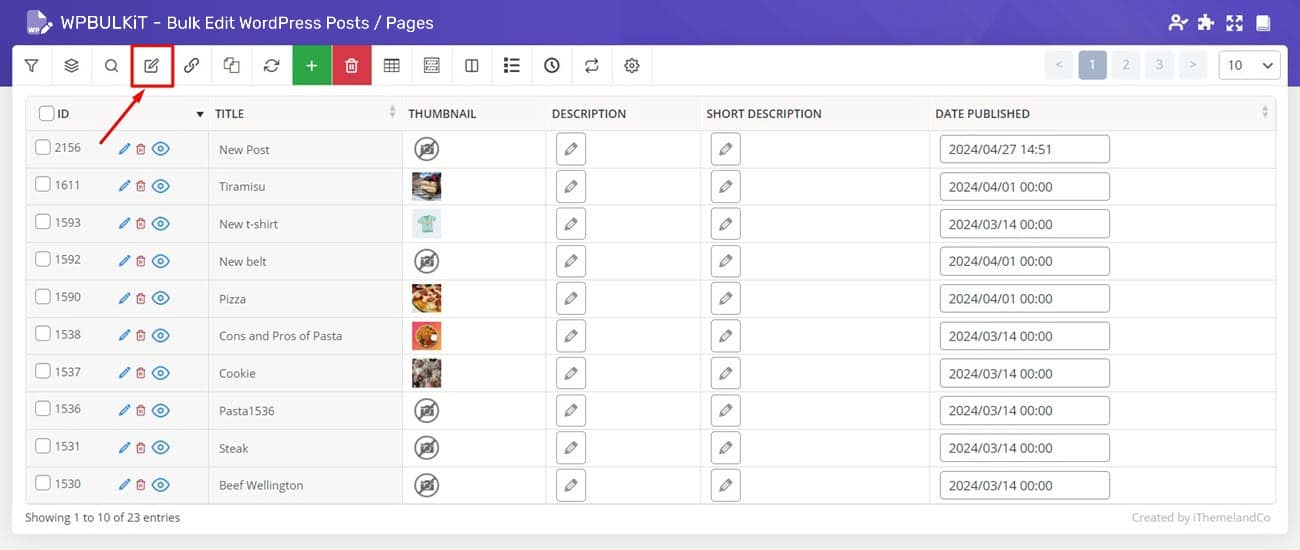Open the filter form funnel icon
Viewport: 1300px width, 550px height.
[x=32, y=66]
